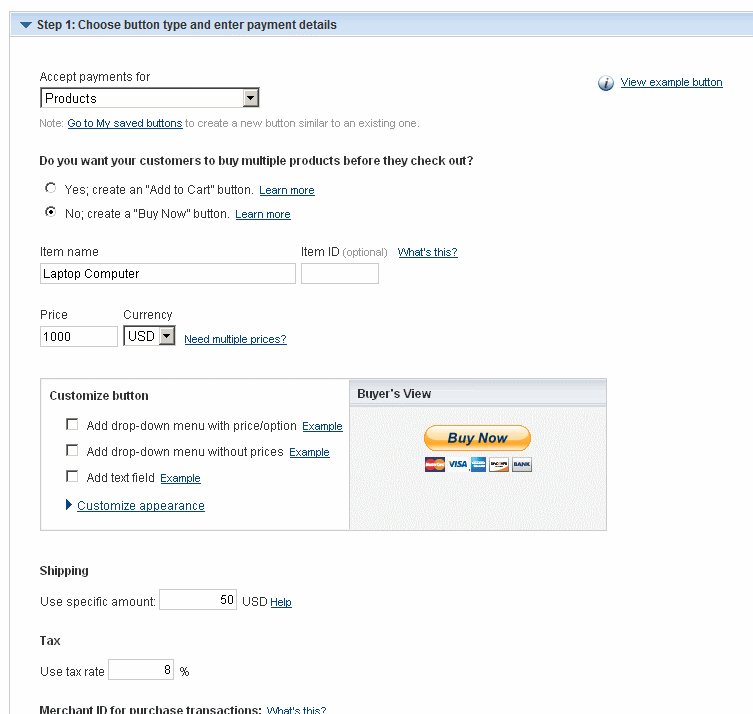
Task: Open the Accept payments for dropdown
Action: click(x=150, y=98)
